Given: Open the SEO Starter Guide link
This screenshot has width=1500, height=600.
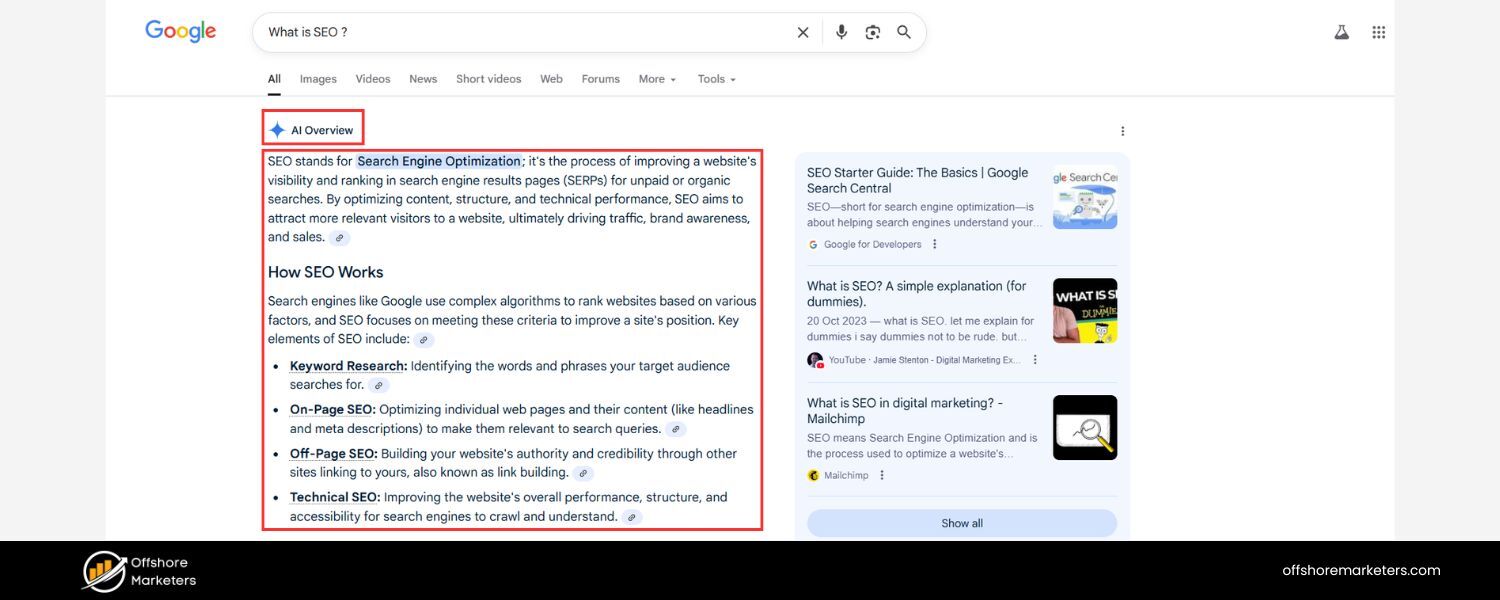Looking at the screenshot, I should click(x=917, y=180).
